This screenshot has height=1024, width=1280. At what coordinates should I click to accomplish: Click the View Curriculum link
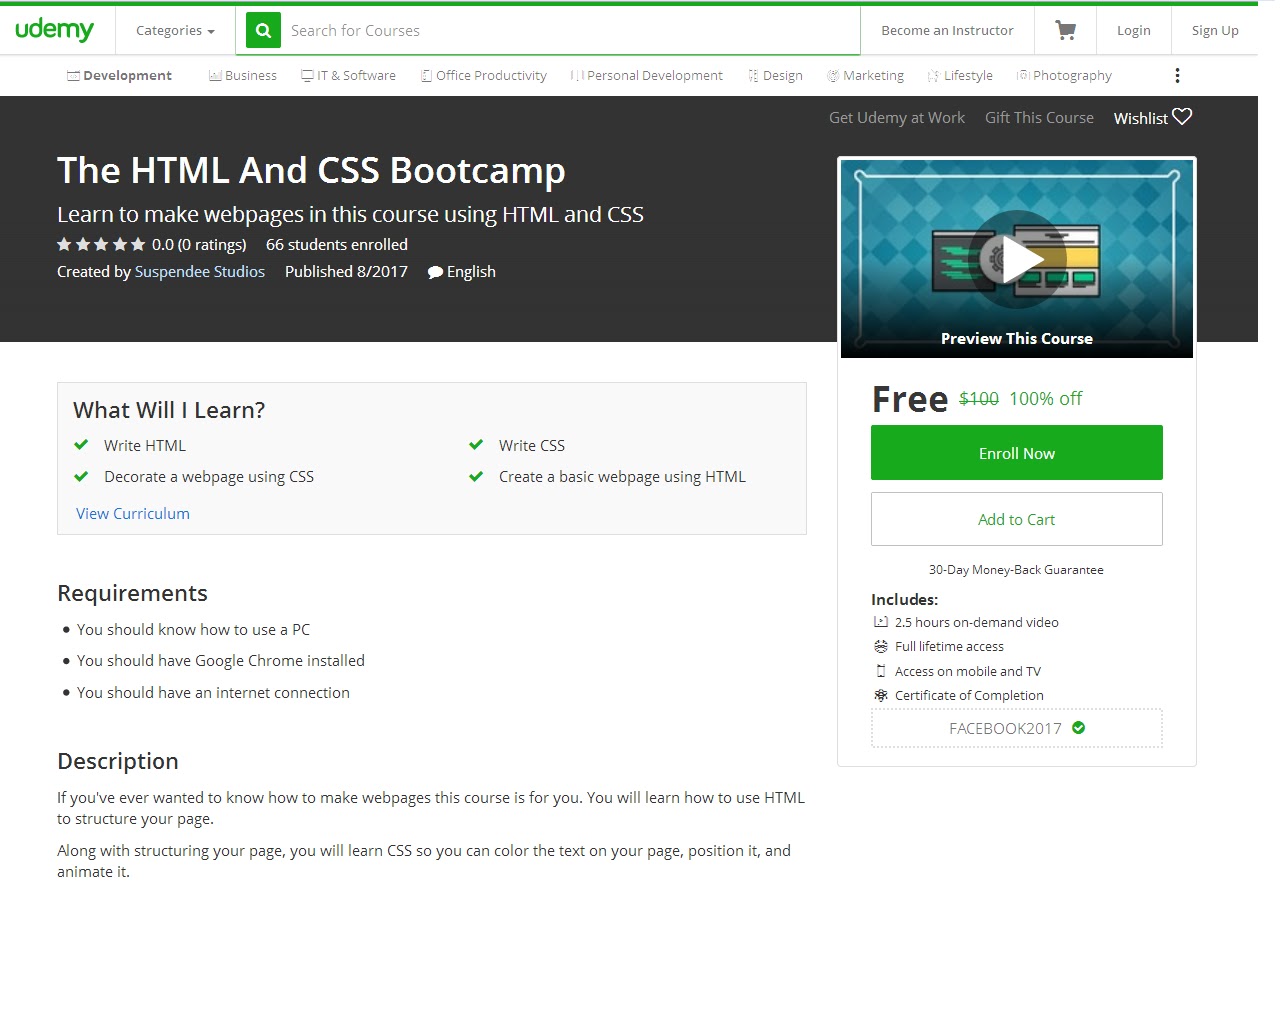point(133,514)
